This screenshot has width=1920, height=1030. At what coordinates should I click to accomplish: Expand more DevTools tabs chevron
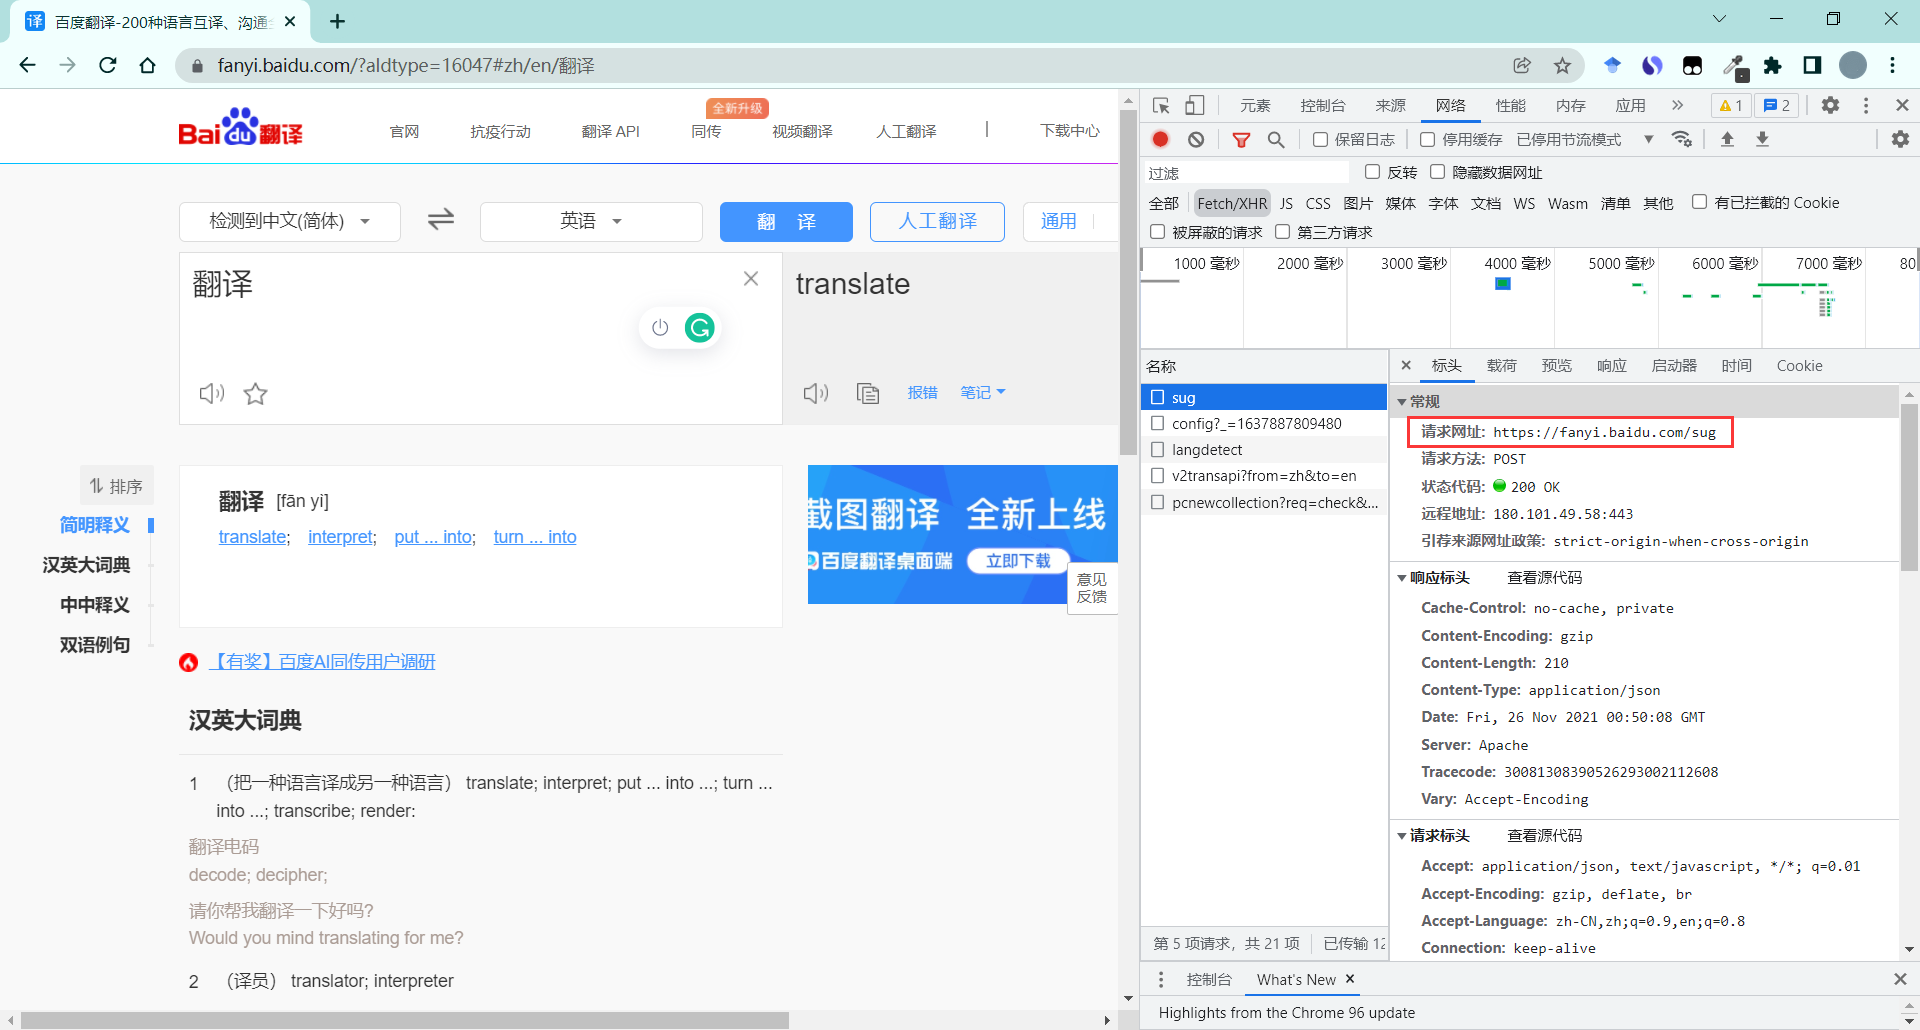tap(1677, 106)
